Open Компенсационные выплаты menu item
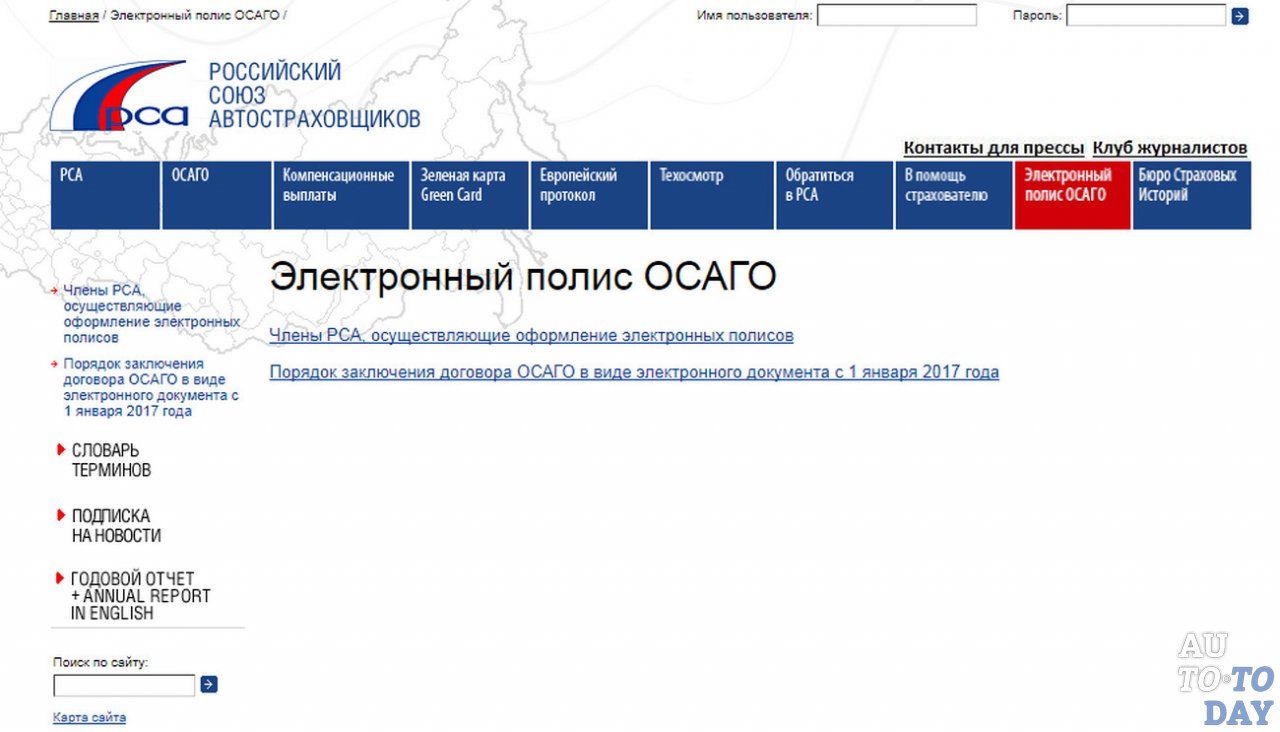 click(x=341, y=196)
